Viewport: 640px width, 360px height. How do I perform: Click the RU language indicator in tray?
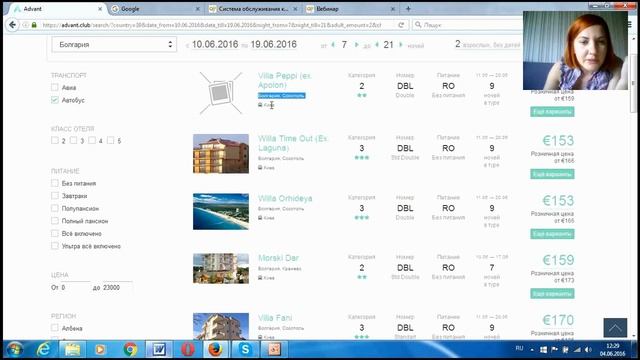pos(519,348)
